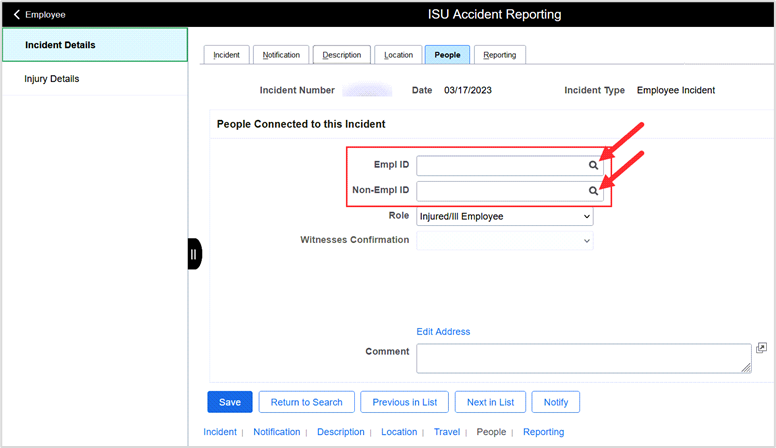The width and height of the screenshot is (776, 448).
Task: Click the date value 03/17/2023
Action: click(468, 90)
